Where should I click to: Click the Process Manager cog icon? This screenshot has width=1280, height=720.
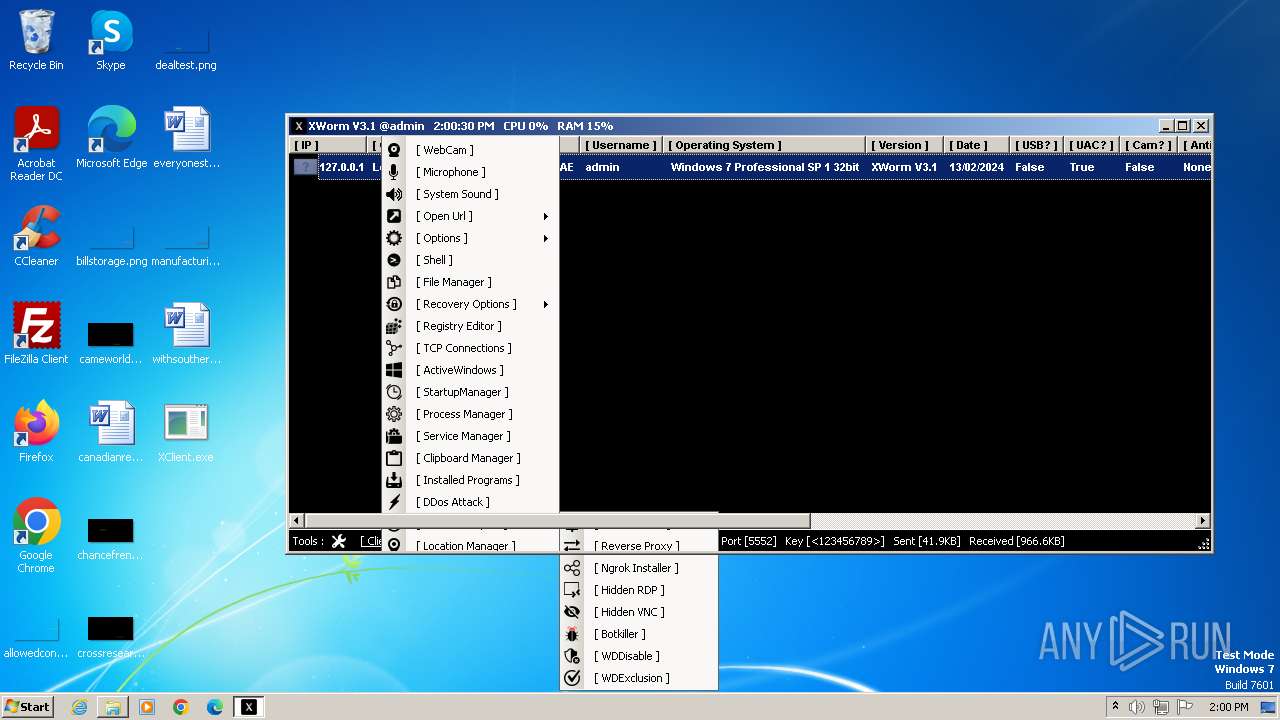click(394, 414)
